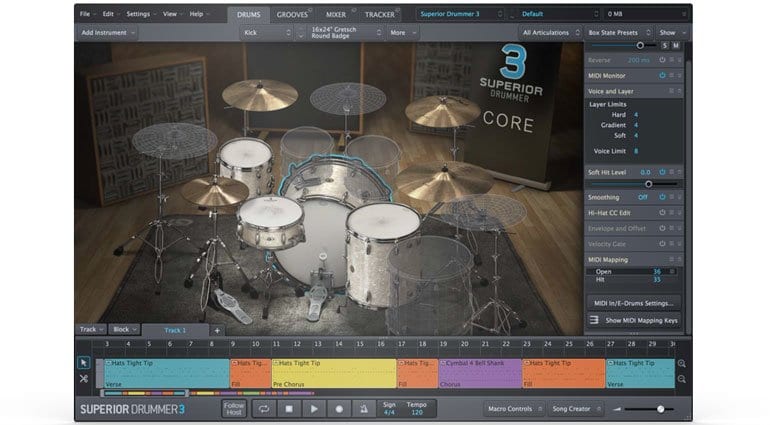
Task: Select the arrow pointer tool in song track
Action: pos(84,363)
